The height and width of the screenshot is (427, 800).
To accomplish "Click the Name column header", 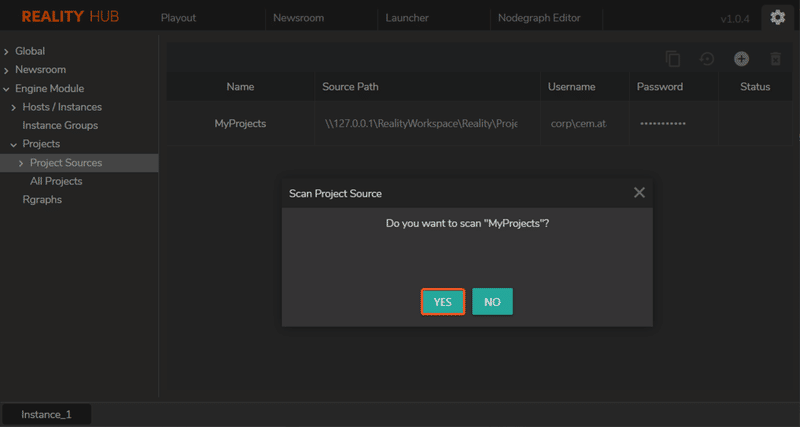I will [240, 87].
